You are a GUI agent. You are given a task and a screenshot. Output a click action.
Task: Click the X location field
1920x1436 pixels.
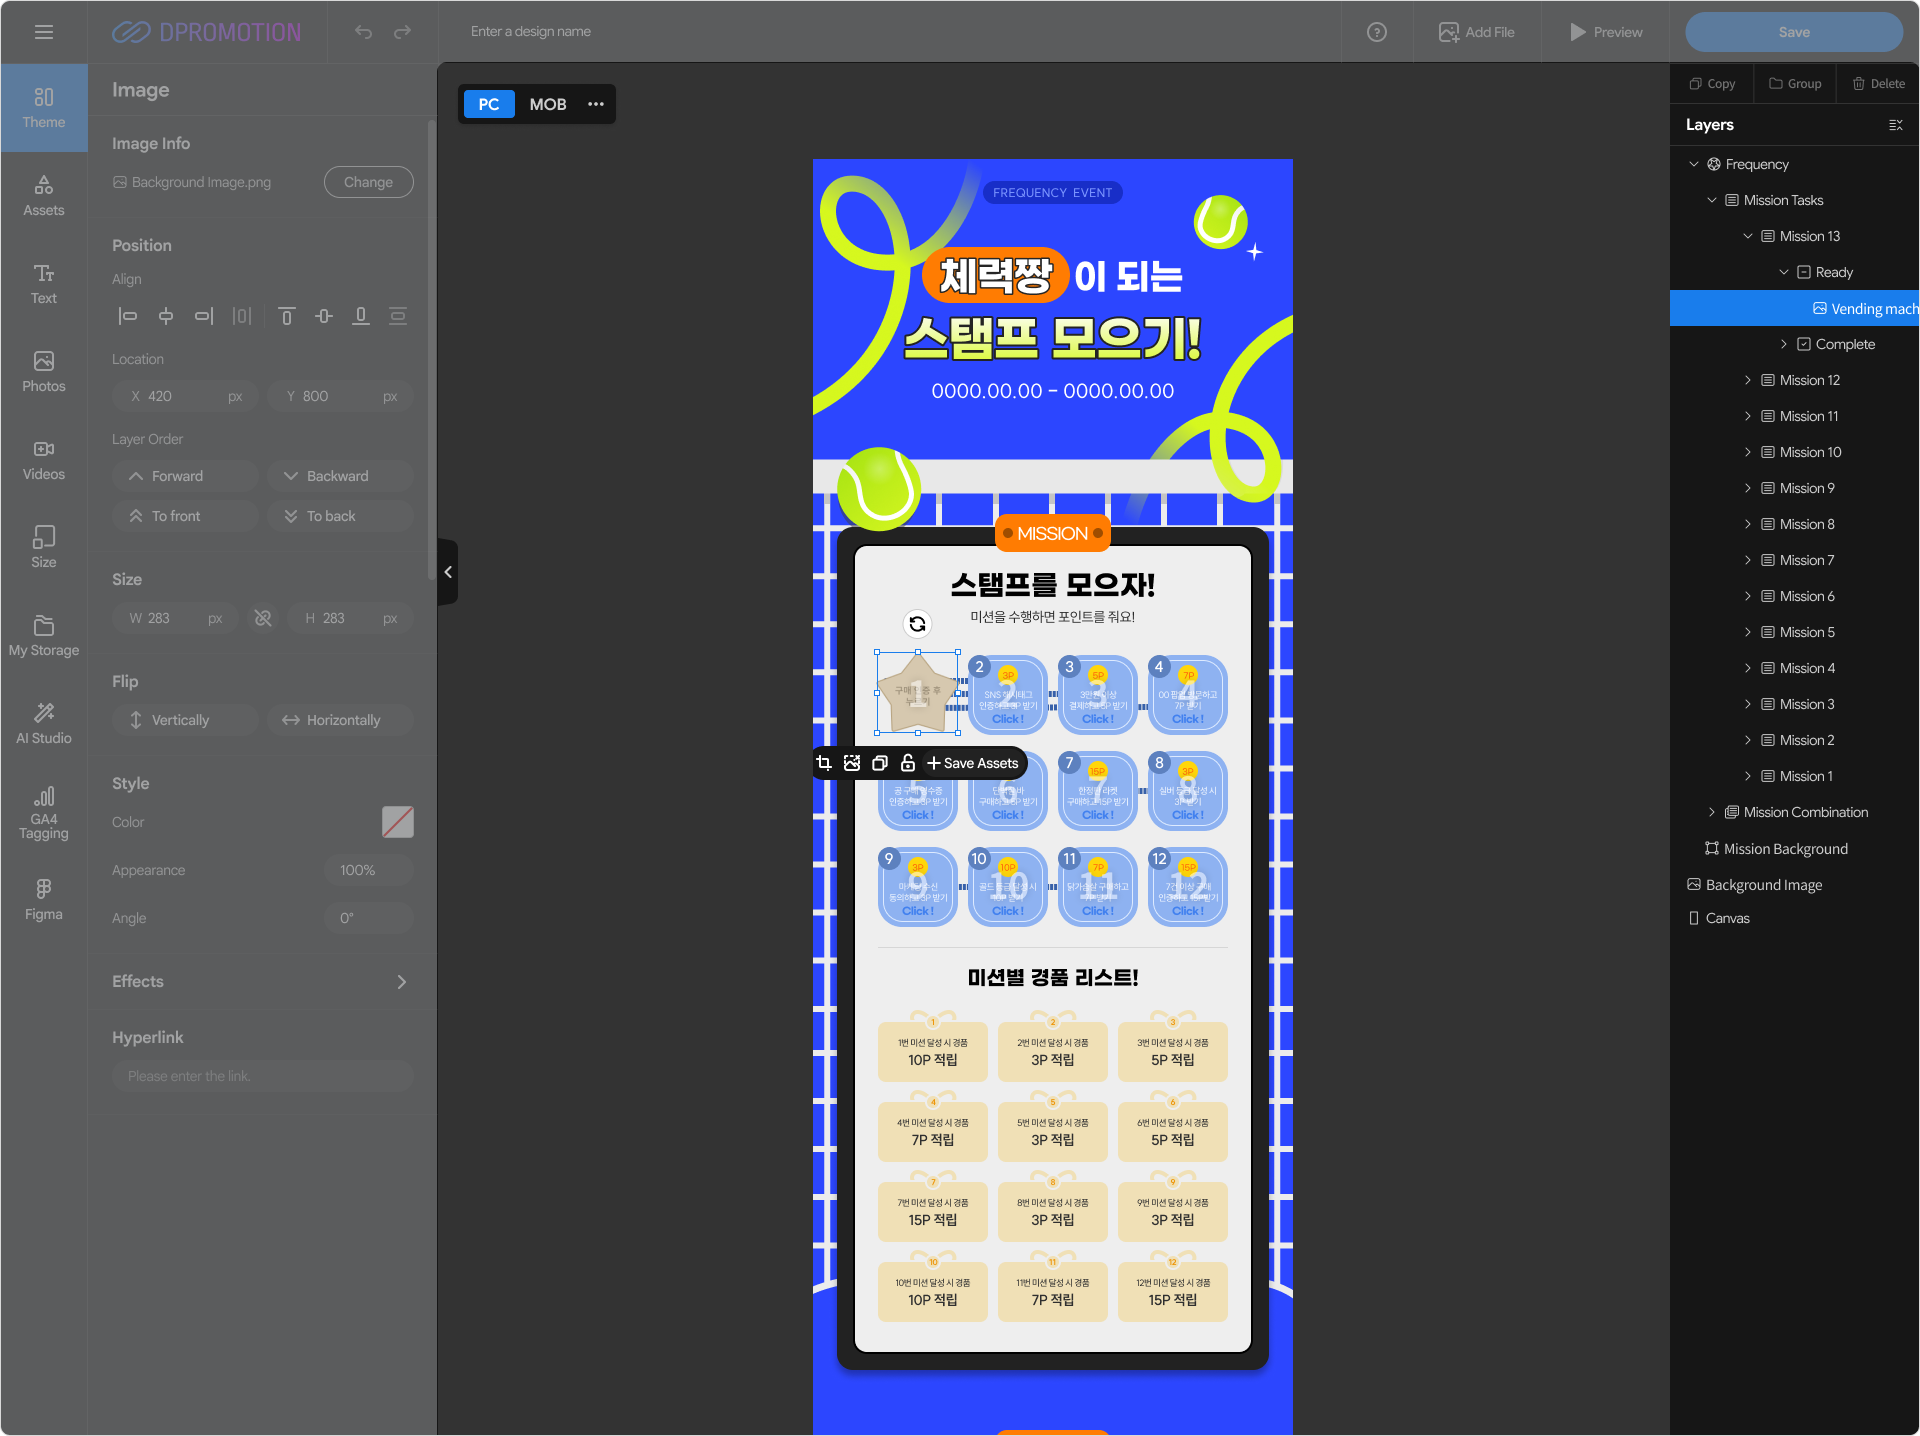185,396
